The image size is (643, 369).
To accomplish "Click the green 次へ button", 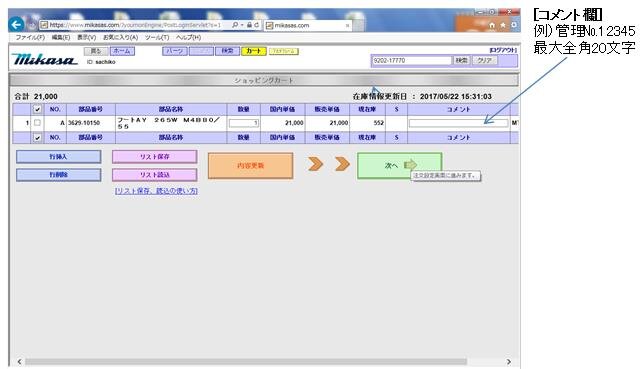I will (399, 166).
